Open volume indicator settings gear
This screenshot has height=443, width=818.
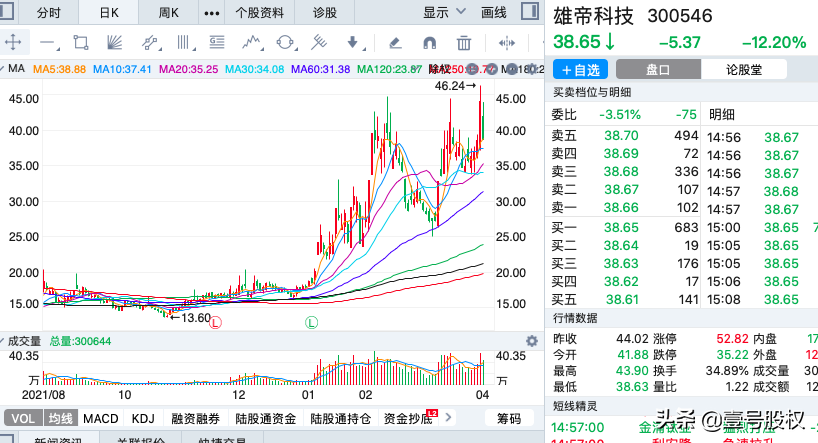[532, 341]
